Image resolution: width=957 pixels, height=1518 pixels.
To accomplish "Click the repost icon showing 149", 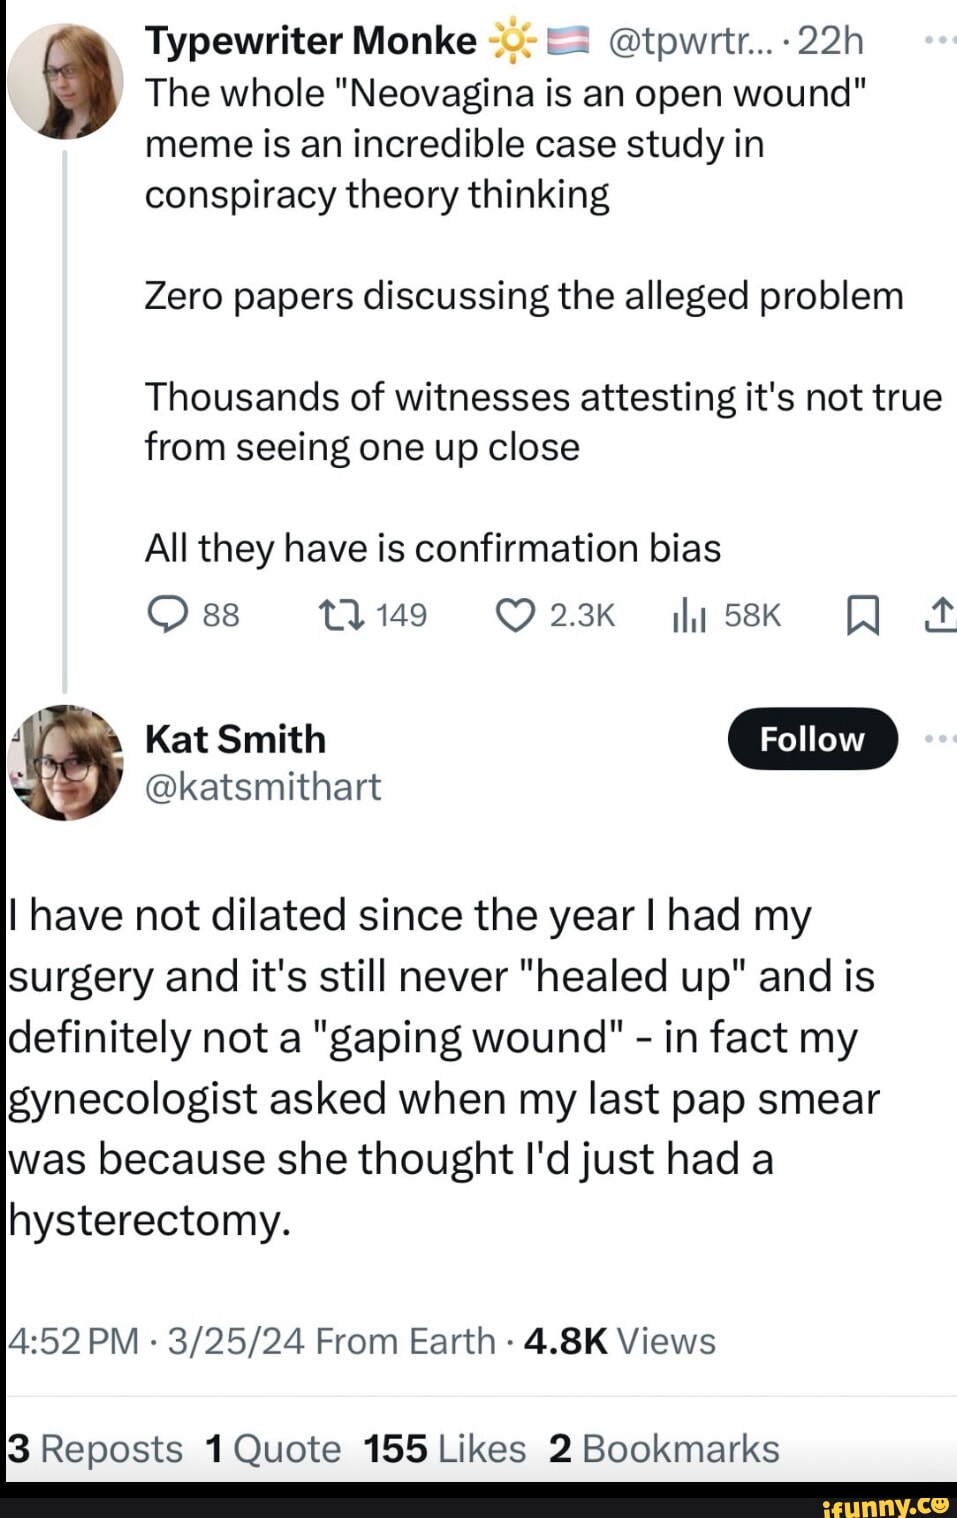I will point(340,614).
